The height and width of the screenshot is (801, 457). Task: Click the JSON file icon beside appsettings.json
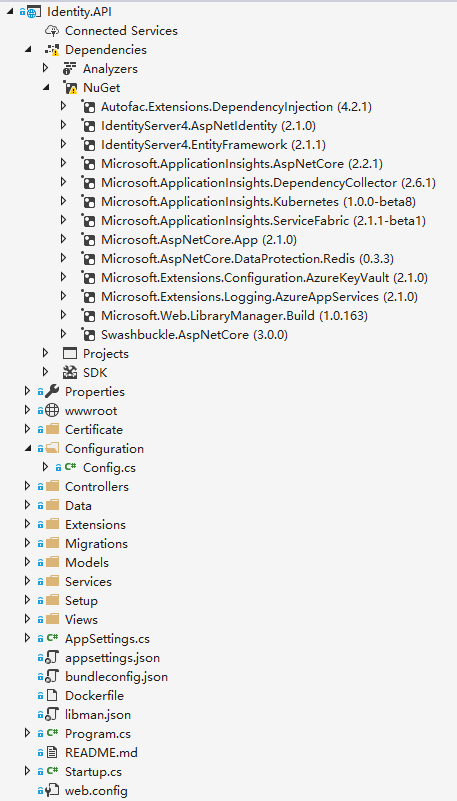pyautogui.click(x=52, y=657)
